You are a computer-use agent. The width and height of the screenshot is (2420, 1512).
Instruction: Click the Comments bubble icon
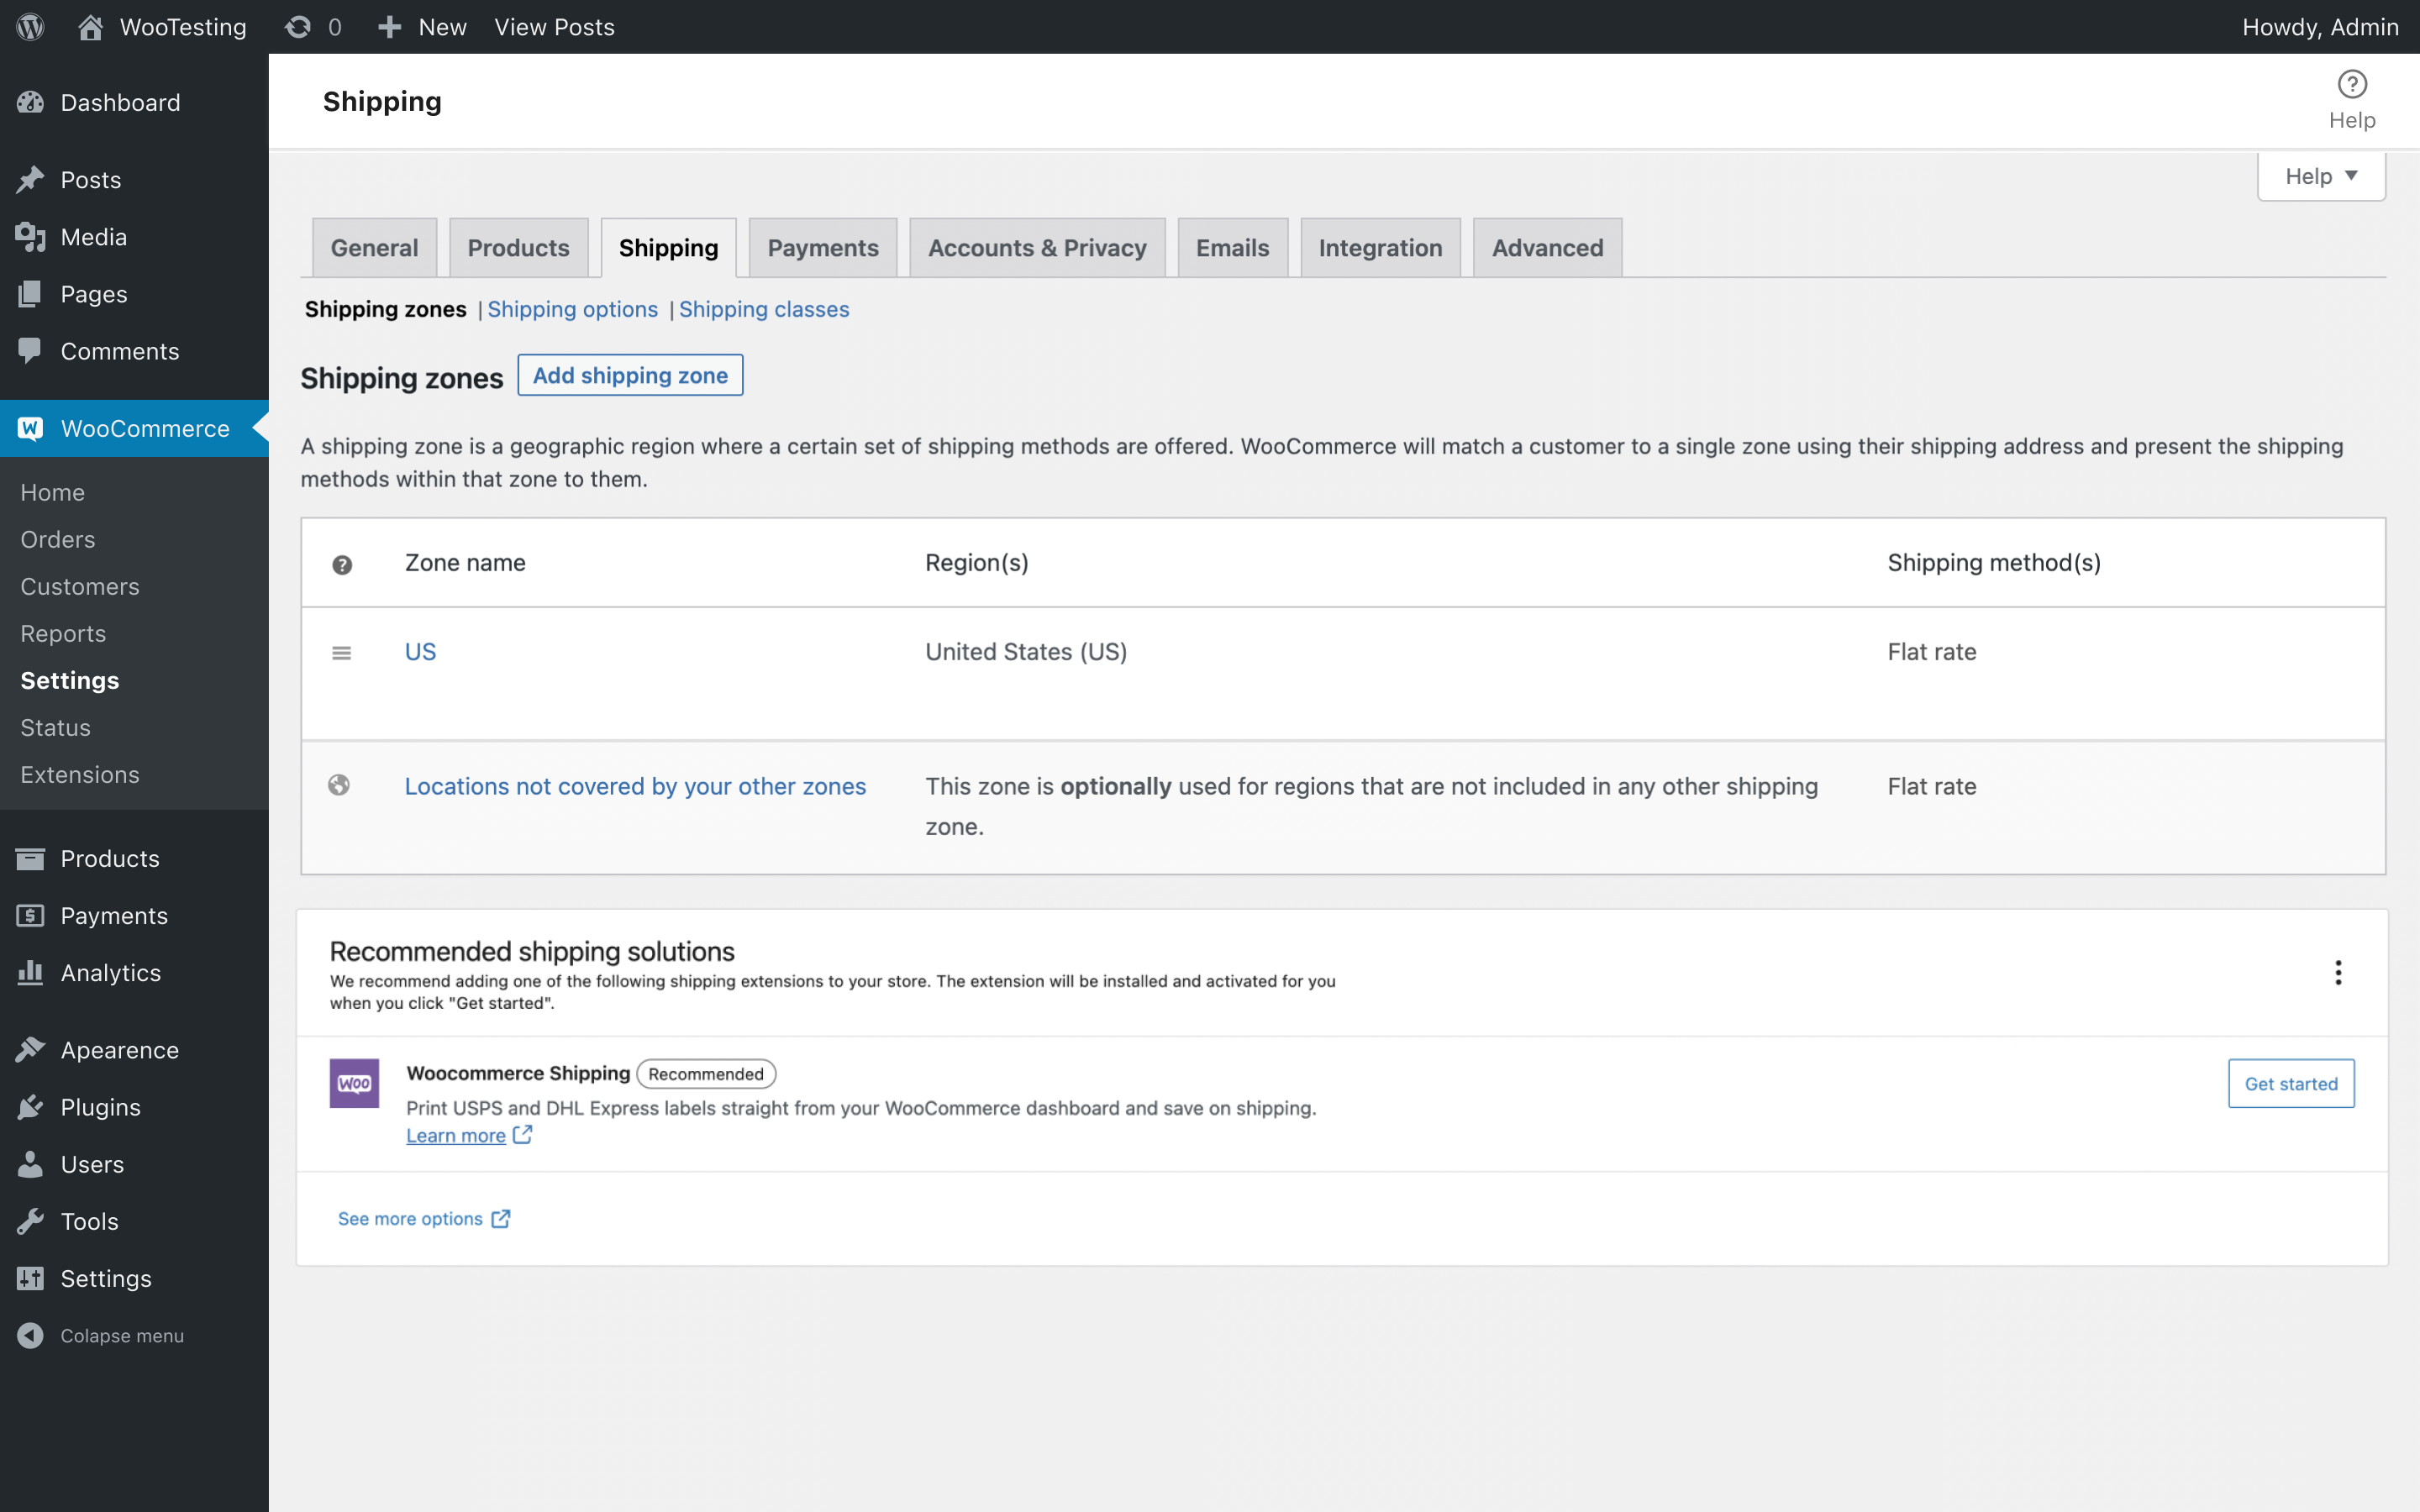pos(31,351)
